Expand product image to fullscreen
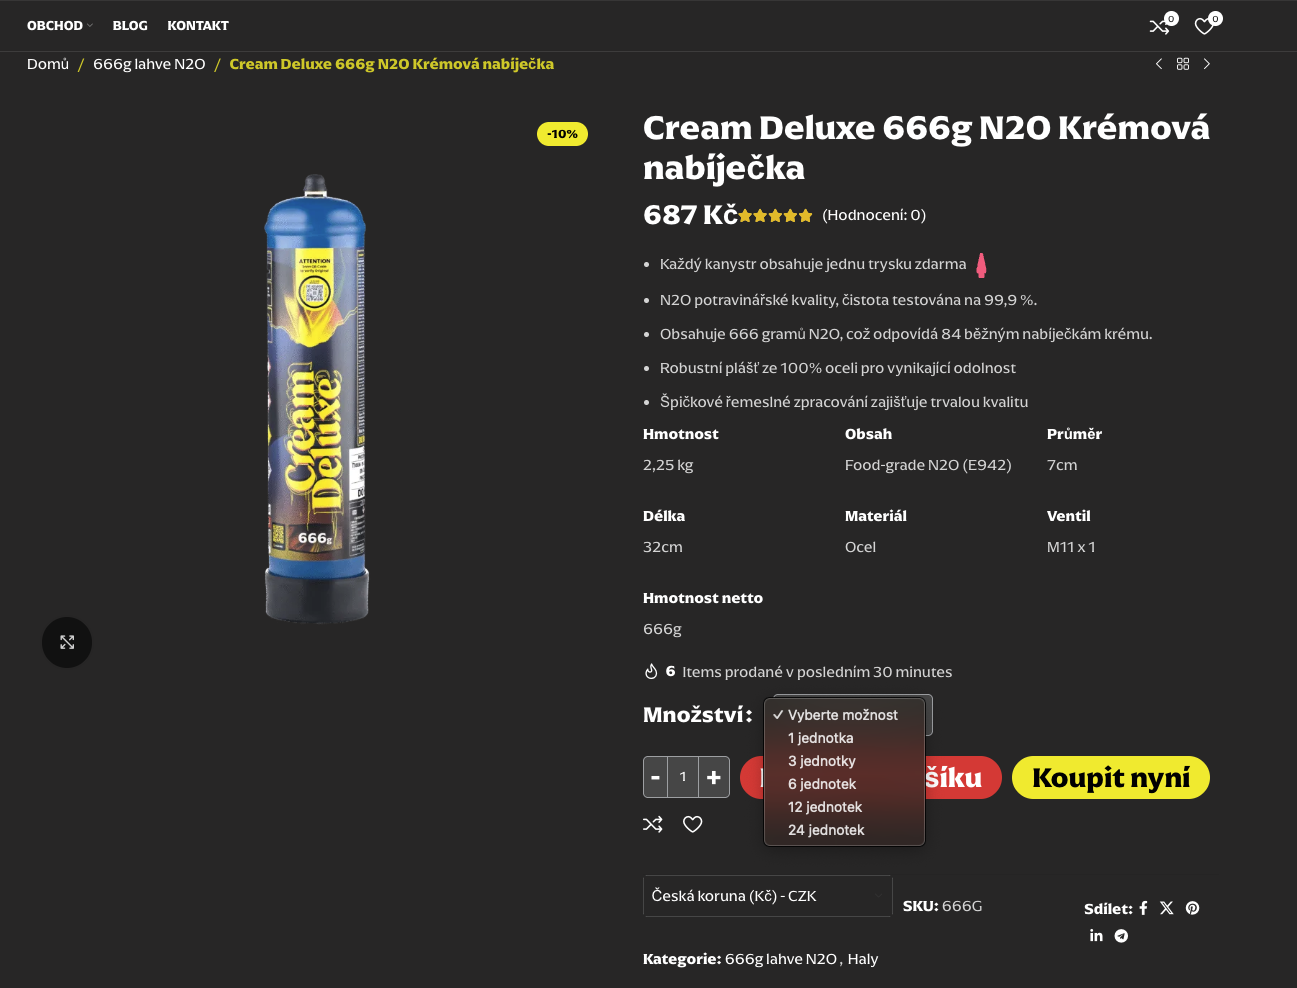 coord(67,642)
